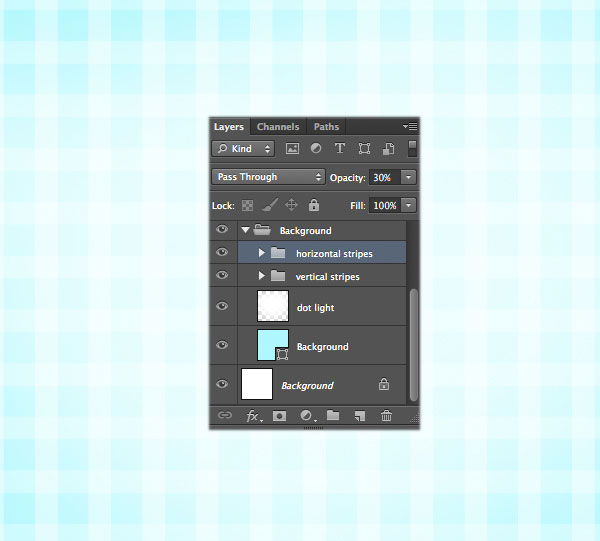Filter for shape layers icon

point(364,148)
